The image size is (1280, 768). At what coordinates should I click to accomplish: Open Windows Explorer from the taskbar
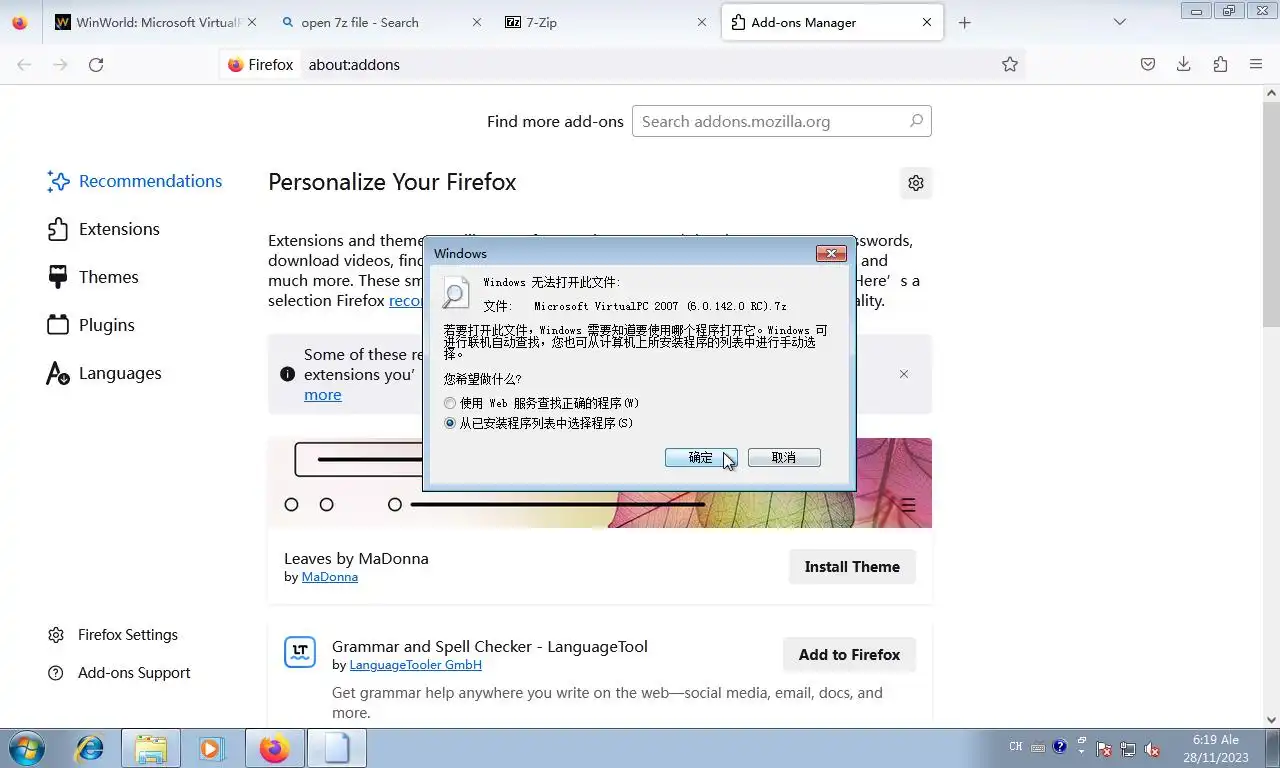[151, 748]
